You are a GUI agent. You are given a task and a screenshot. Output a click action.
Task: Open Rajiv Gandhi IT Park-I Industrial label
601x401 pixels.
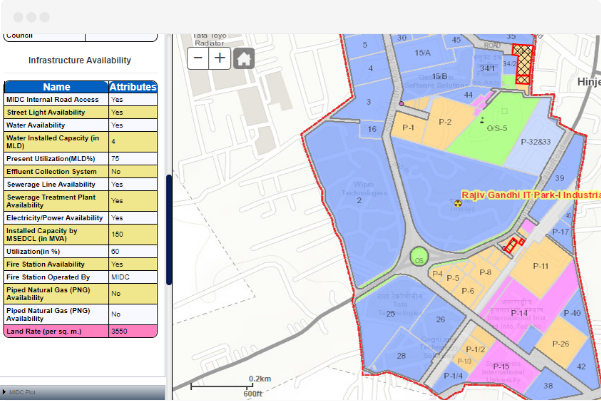pyautogui.click(x=530, y=195)
